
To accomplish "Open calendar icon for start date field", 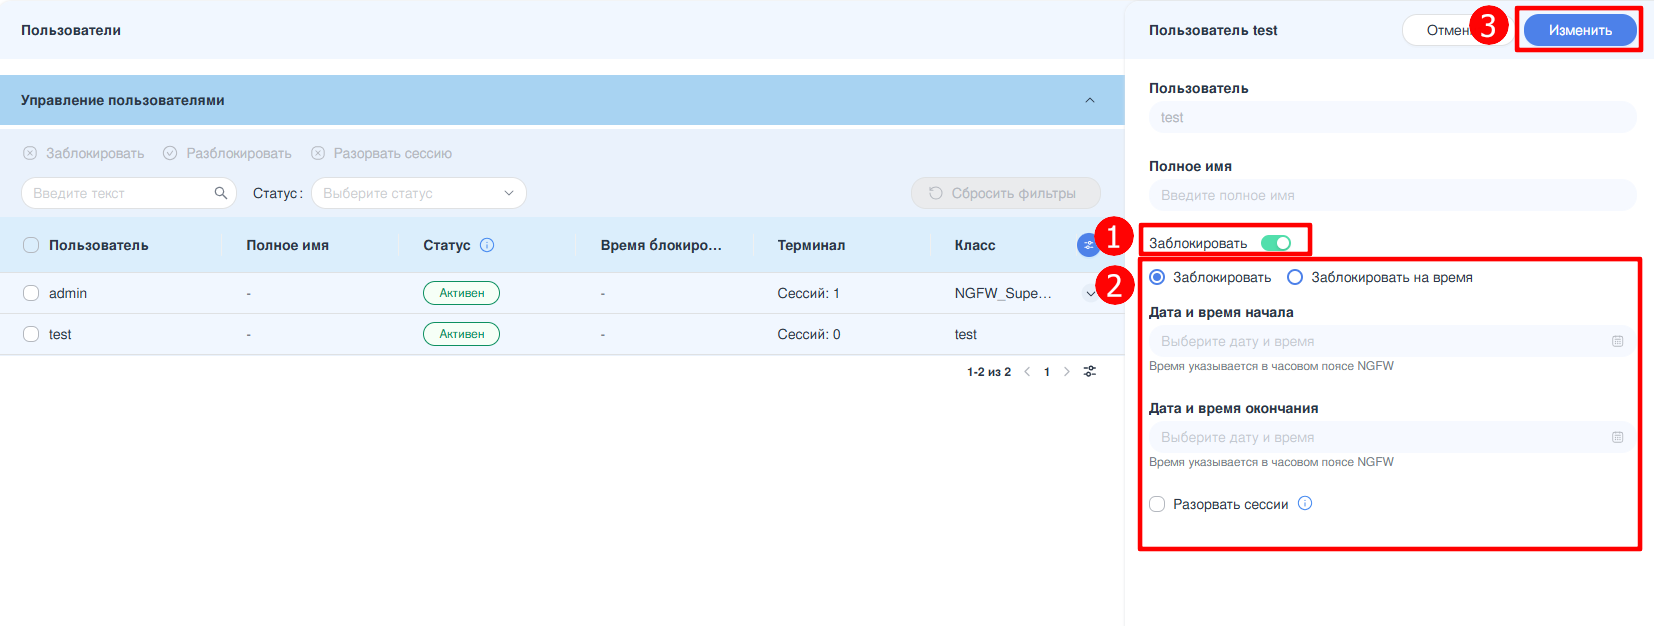I will [x=1617, y=342].
